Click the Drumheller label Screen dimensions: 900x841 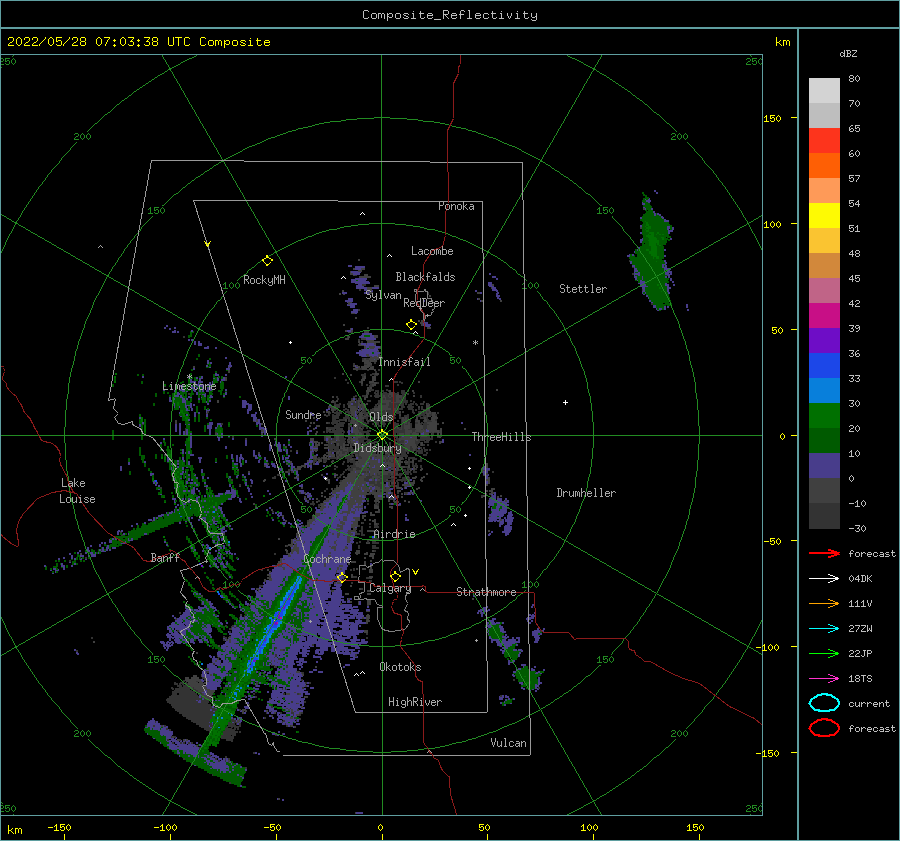586,493
